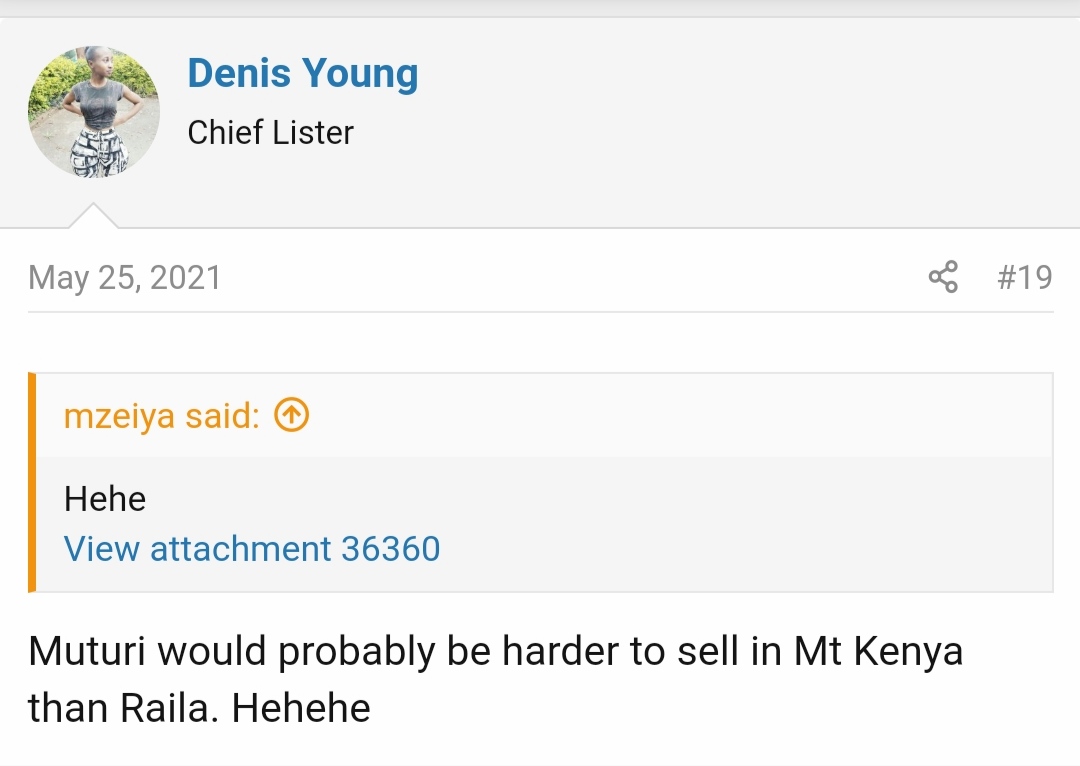This screenshot has width=1080, height=766.
Task: Click the orange left border of the quote
Action: tap(32, 482)
